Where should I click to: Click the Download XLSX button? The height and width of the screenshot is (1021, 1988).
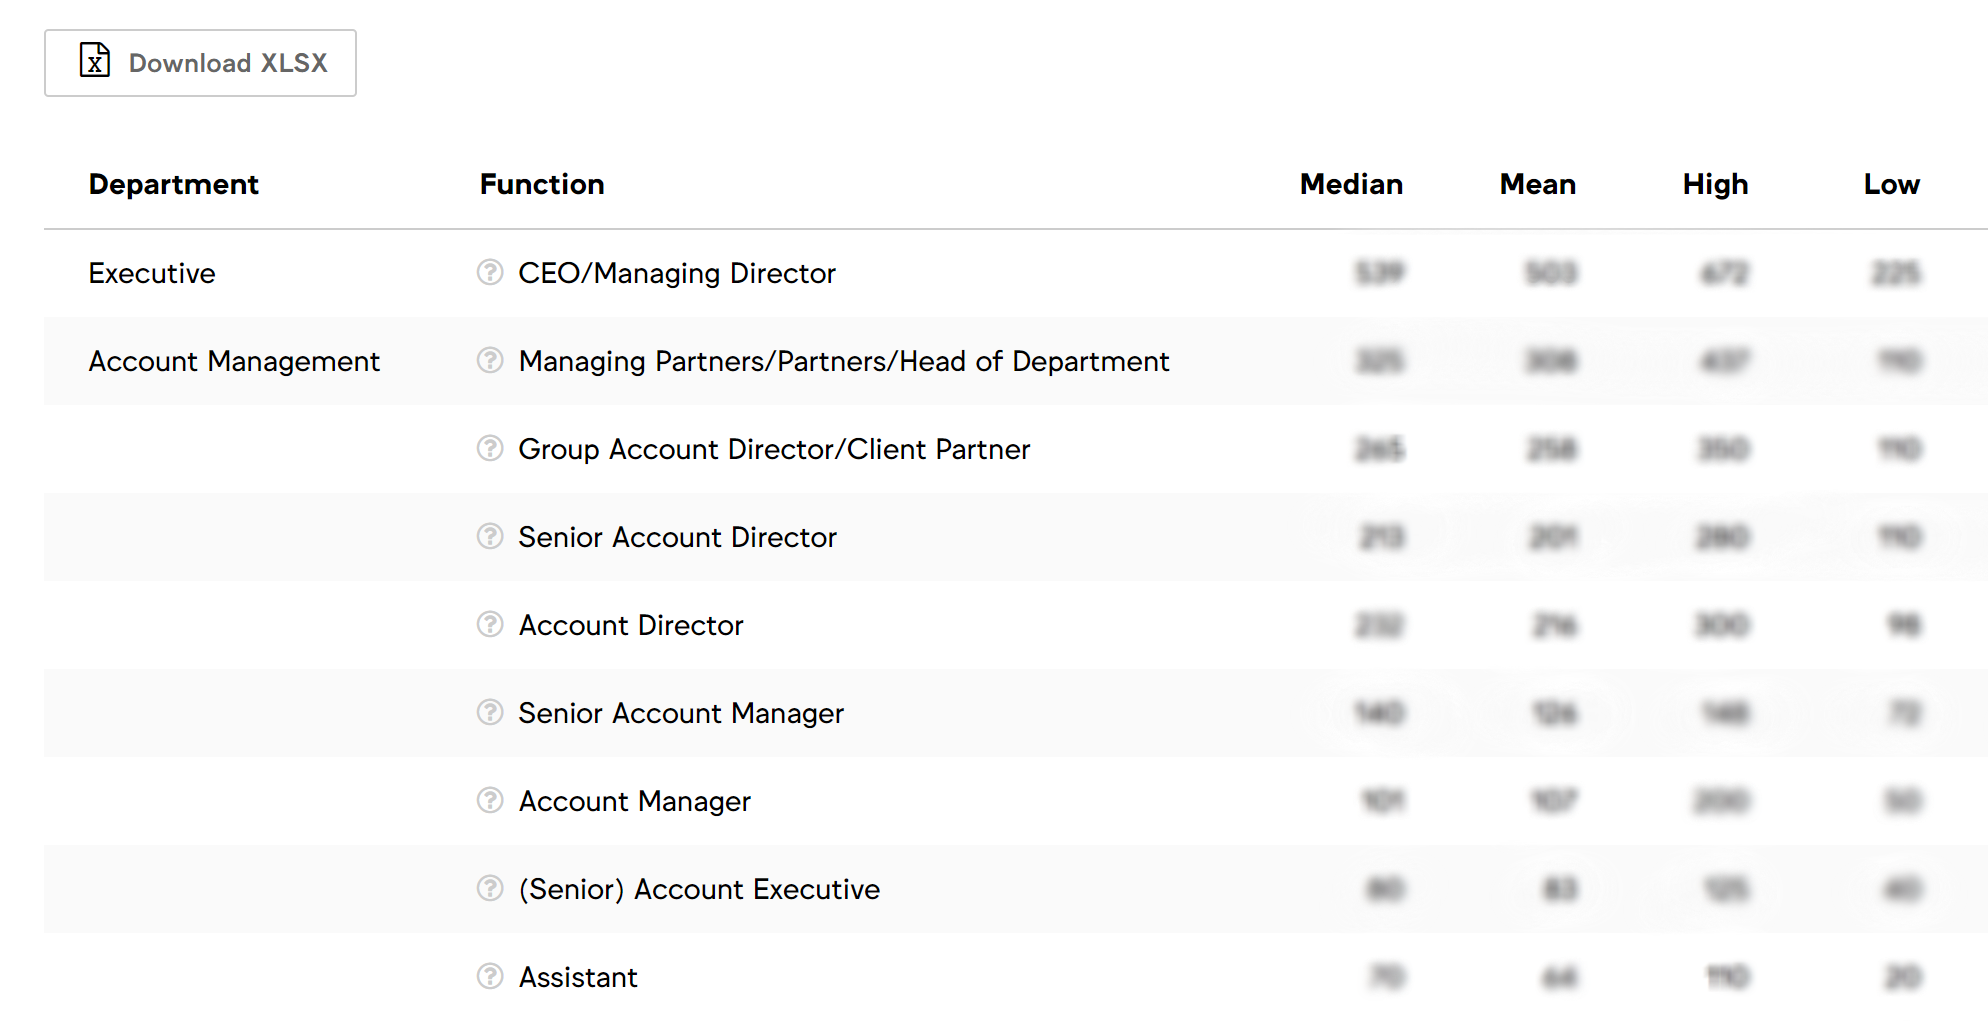point(200,63)
